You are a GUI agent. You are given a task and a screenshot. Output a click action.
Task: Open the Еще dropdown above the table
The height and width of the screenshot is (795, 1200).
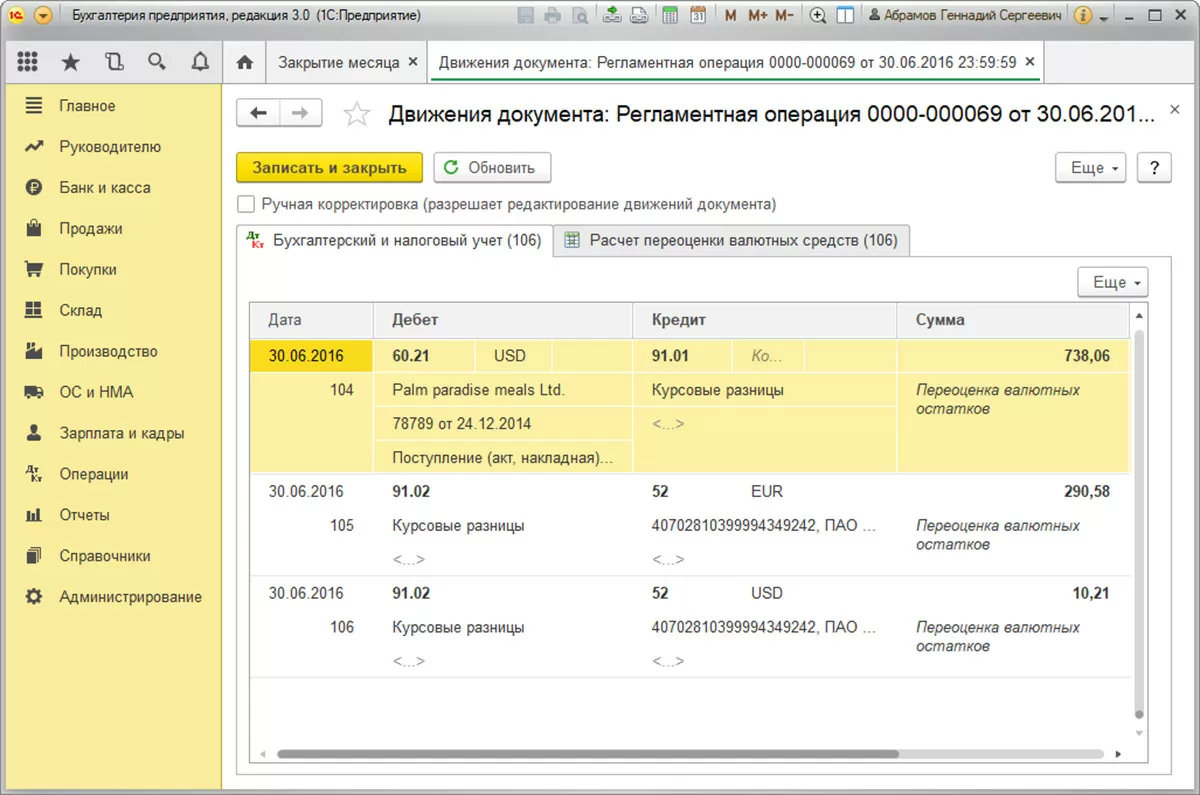[1112, 283]
